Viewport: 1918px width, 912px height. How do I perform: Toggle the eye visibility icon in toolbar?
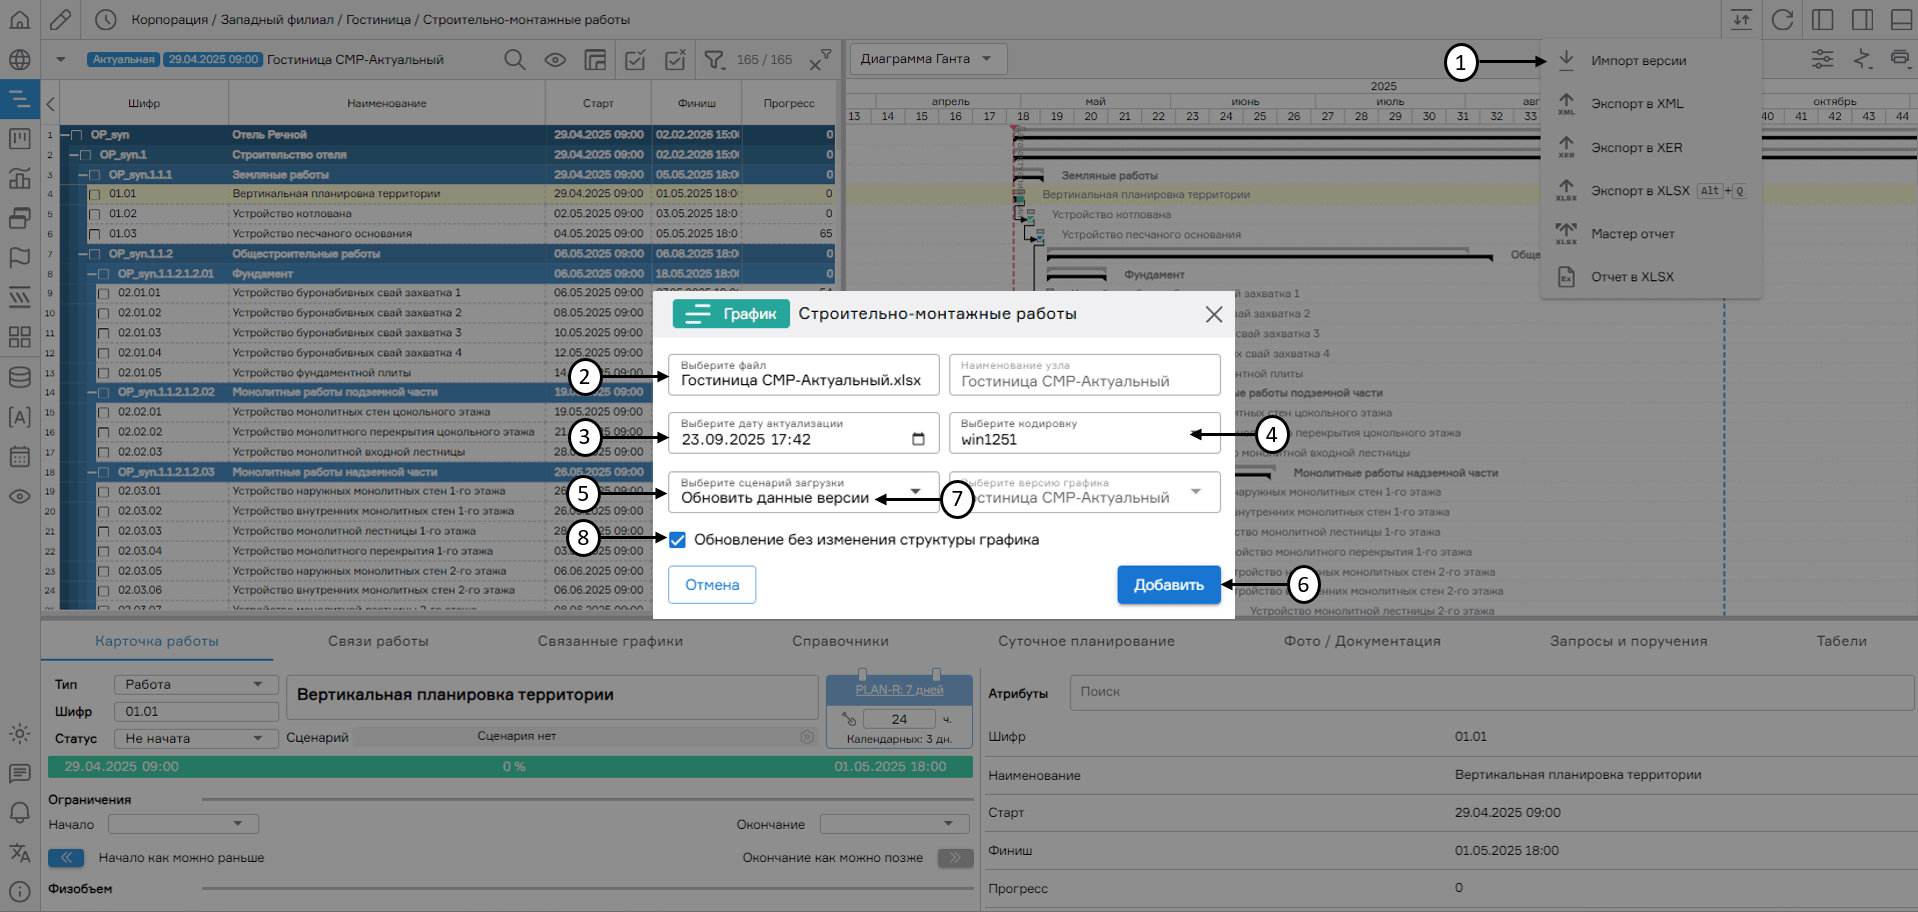click(x=555, y=60)
